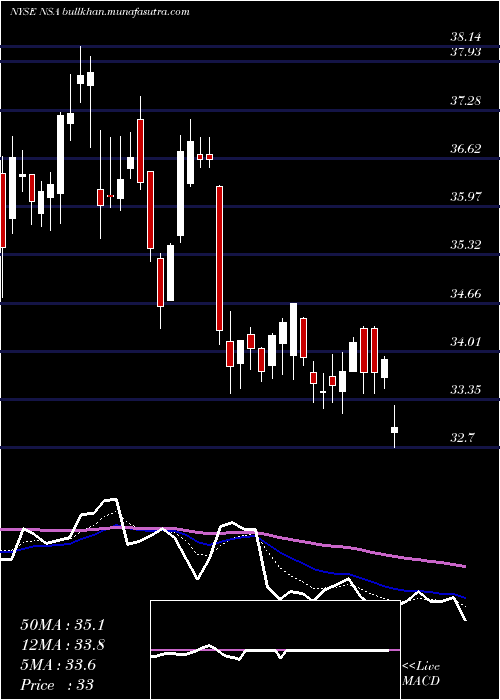Viewport: 500px width, 700px height.
Task: Click the 34.66 price level label
Action: (x=466, y=294)
